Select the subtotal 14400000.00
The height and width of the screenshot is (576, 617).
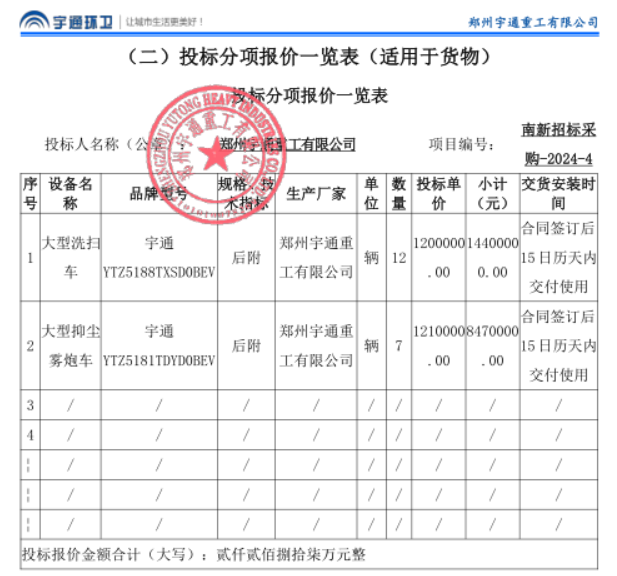click(493, 258)
